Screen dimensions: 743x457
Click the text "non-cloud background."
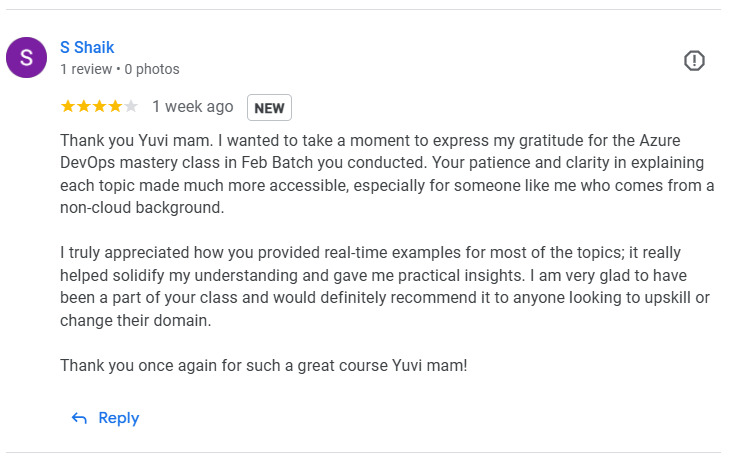pos(142,208)
